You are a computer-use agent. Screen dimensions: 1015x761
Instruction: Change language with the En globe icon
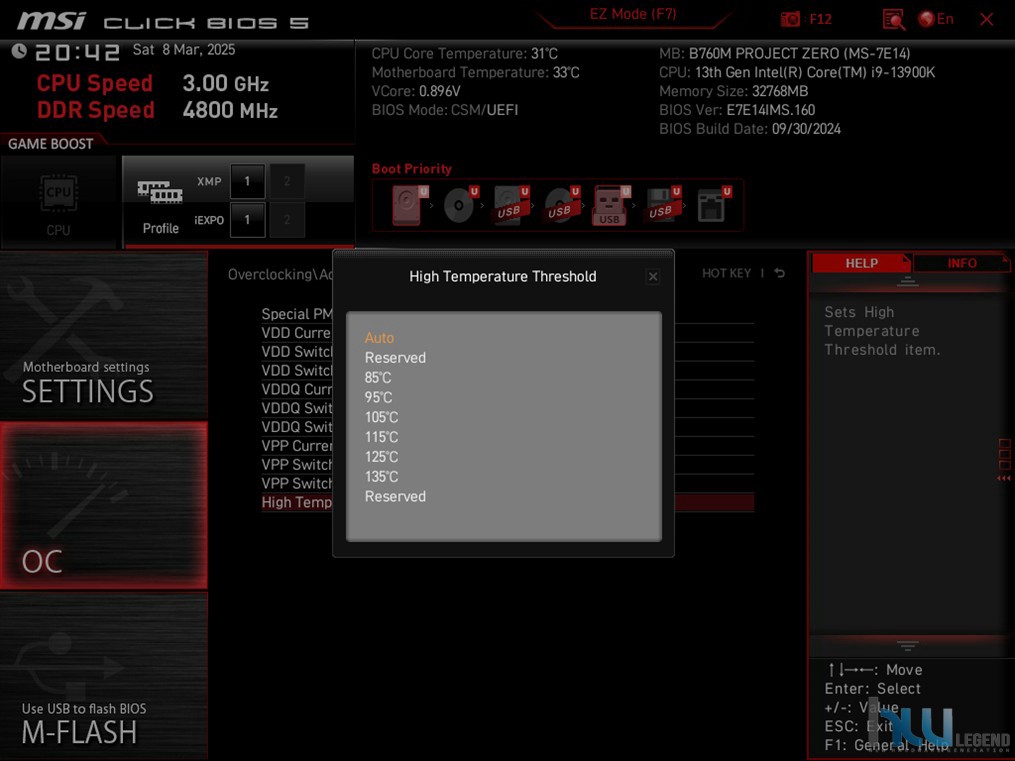[935, 19]
